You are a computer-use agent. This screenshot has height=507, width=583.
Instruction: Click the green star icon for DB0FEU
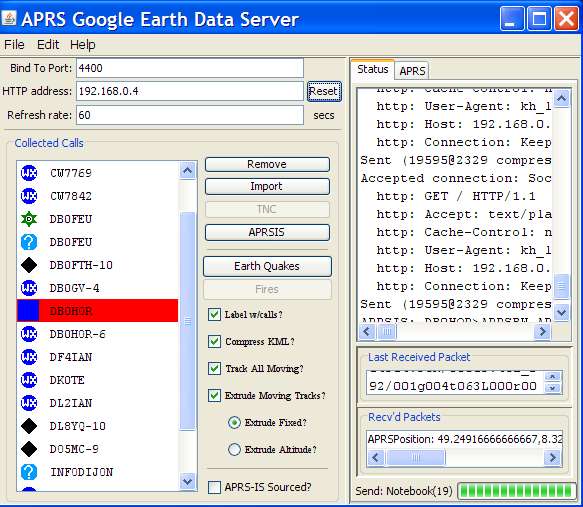tap(29, 219)
